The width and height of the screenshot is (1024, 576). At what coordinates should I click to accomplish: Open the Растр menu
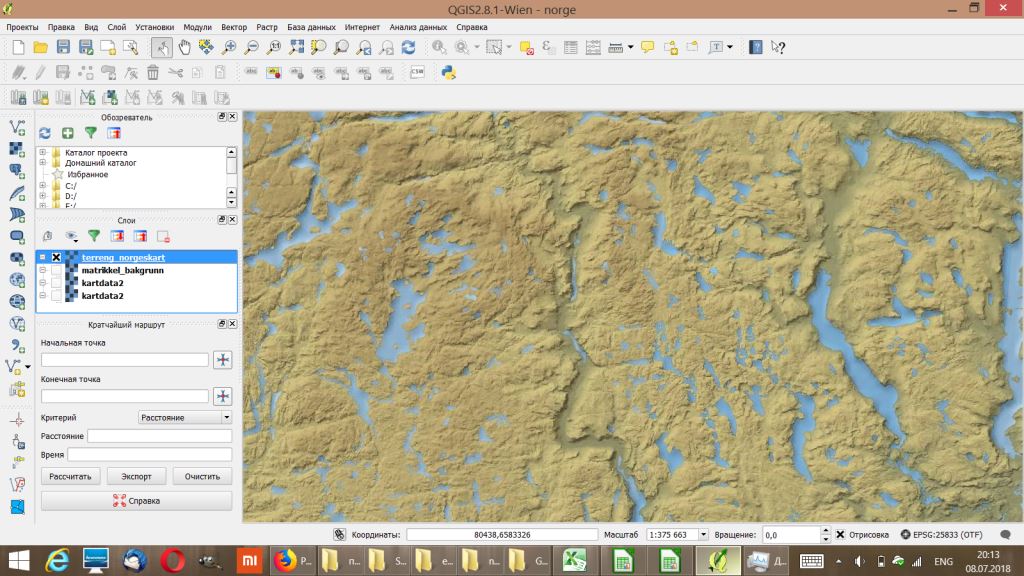[266, 27]
